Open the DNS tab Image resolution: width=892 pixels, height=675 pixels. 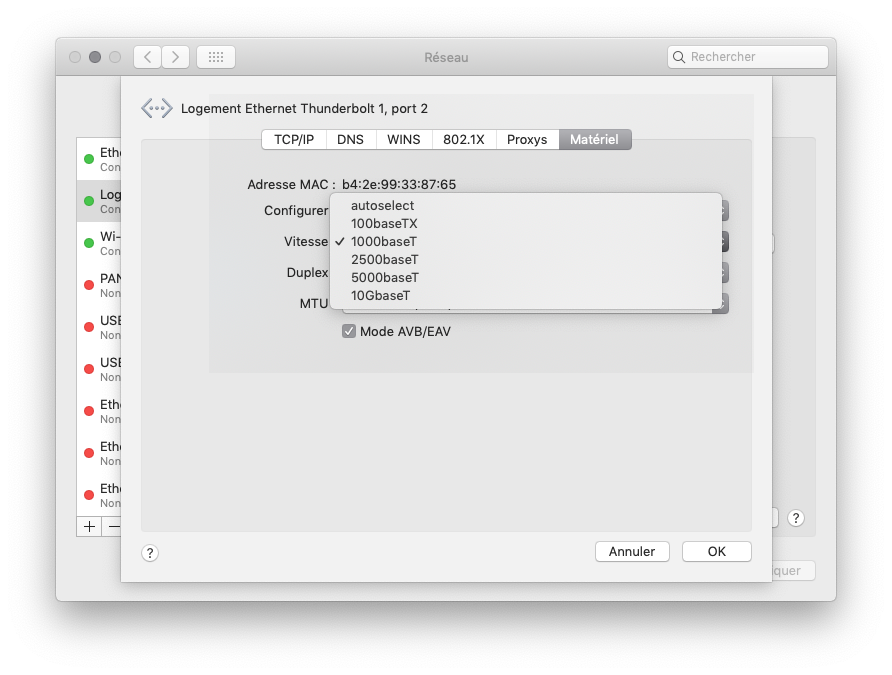pyautogui.click(x=350, y=139)
